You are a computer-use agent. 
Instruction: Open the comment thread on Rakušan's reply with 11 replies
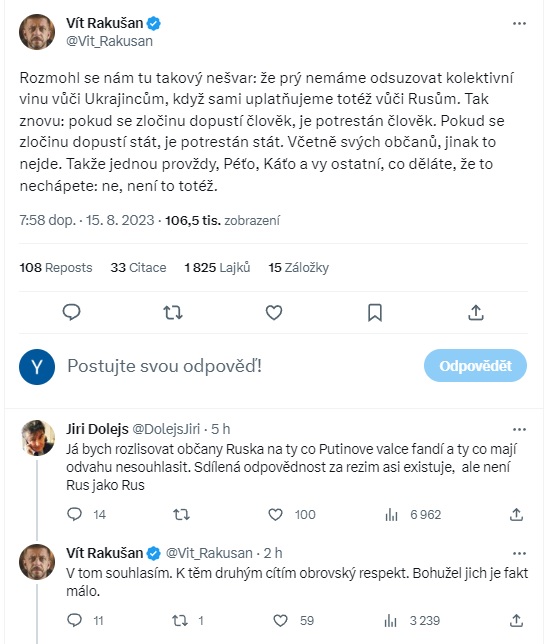point(74,620)
